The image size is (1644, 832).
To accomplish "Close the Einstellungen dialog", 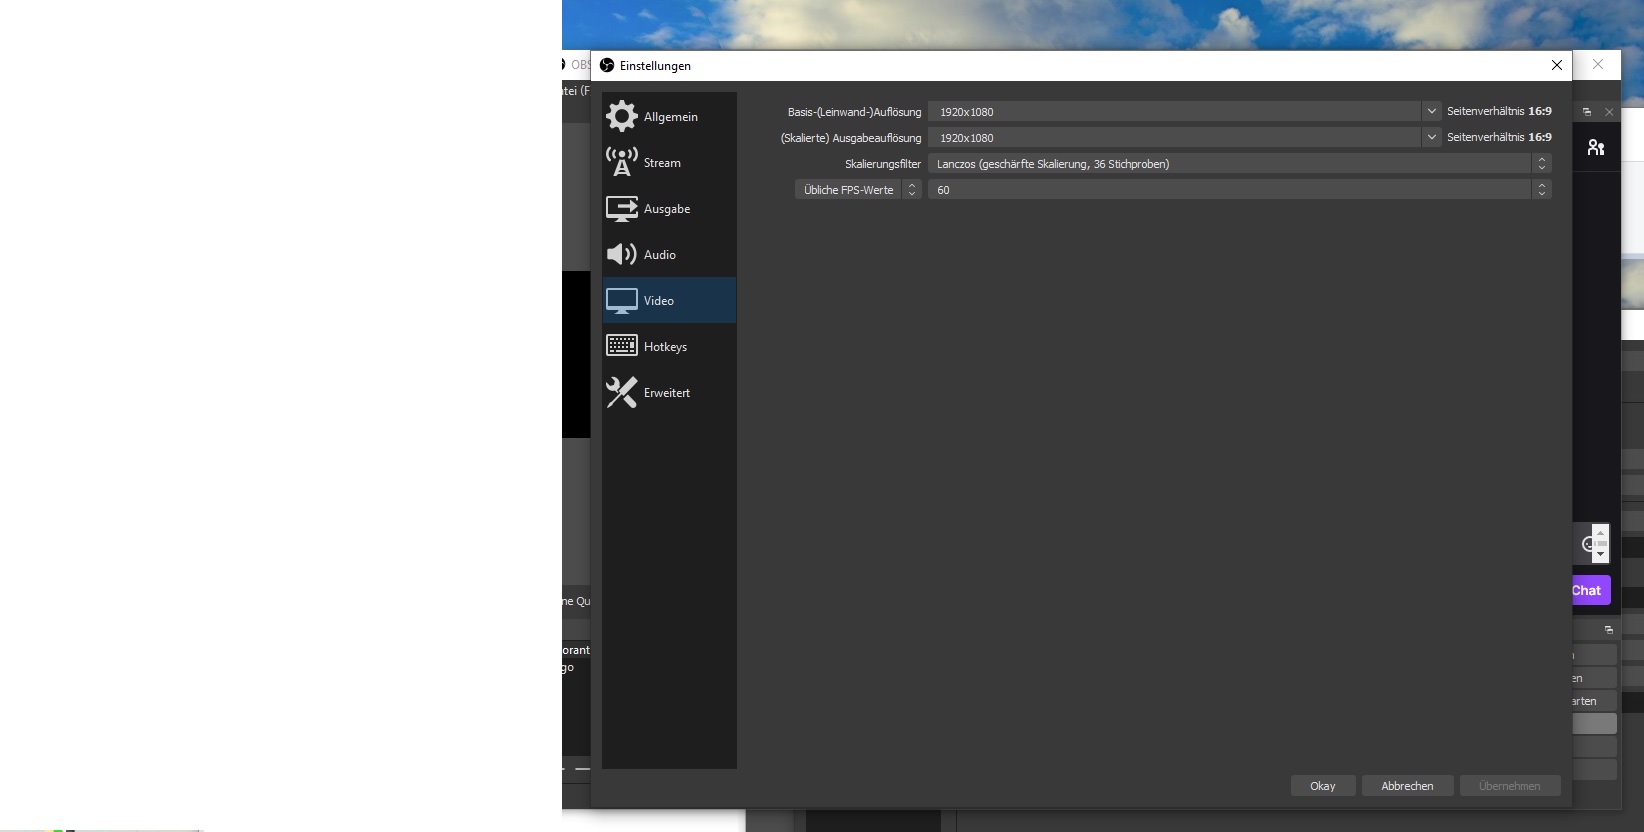I will 1556,65.
